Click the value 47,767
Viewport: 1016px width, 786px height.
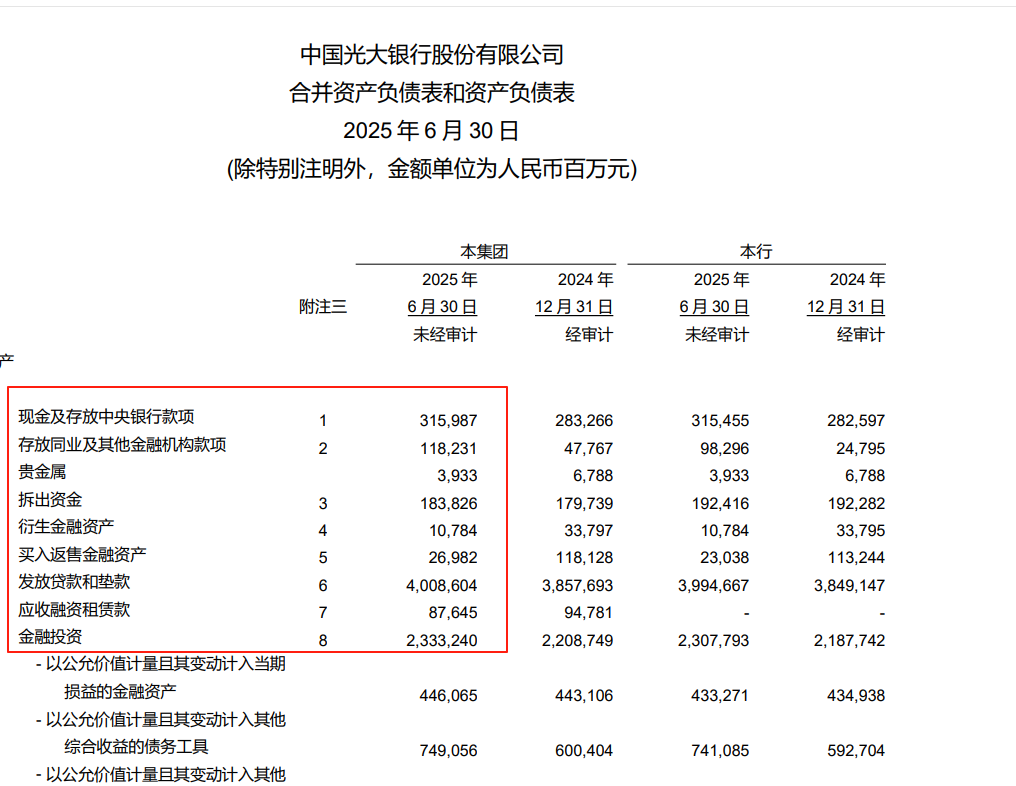click(588, 448)
